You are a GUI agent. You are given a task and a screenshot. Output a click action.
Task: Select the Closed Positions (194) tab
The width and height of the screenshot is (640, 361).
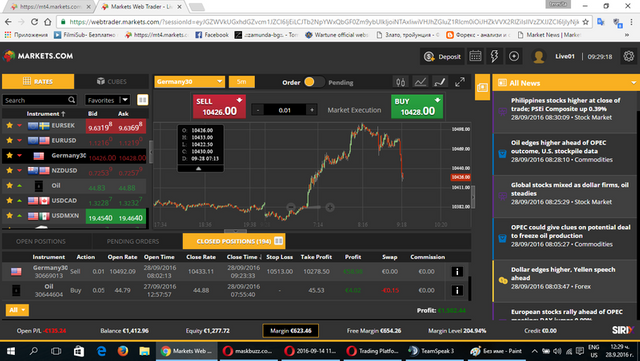[x=234, y=241]
